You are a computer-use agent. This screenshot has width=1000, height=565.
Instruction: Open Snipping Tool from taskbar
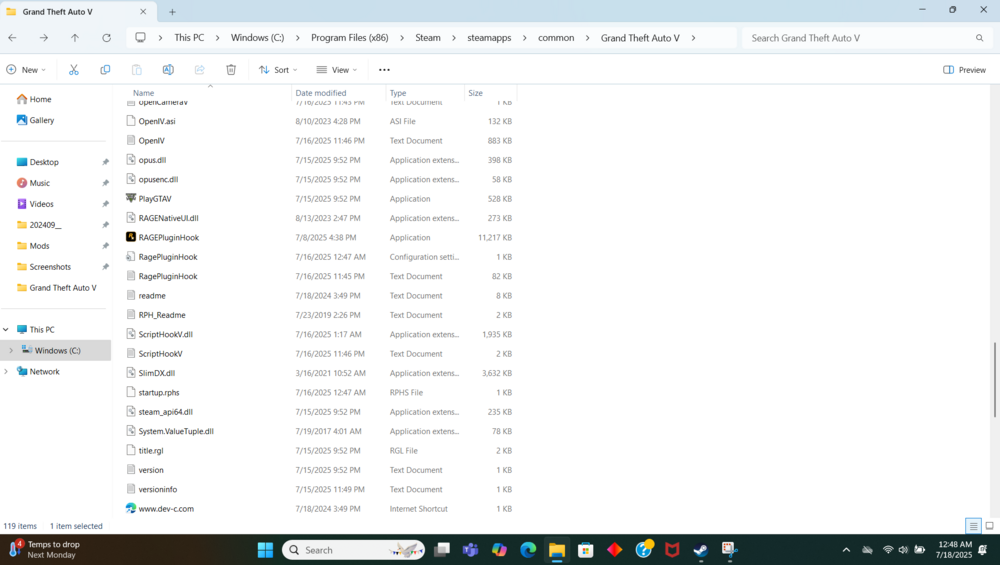tap(730, 550)
